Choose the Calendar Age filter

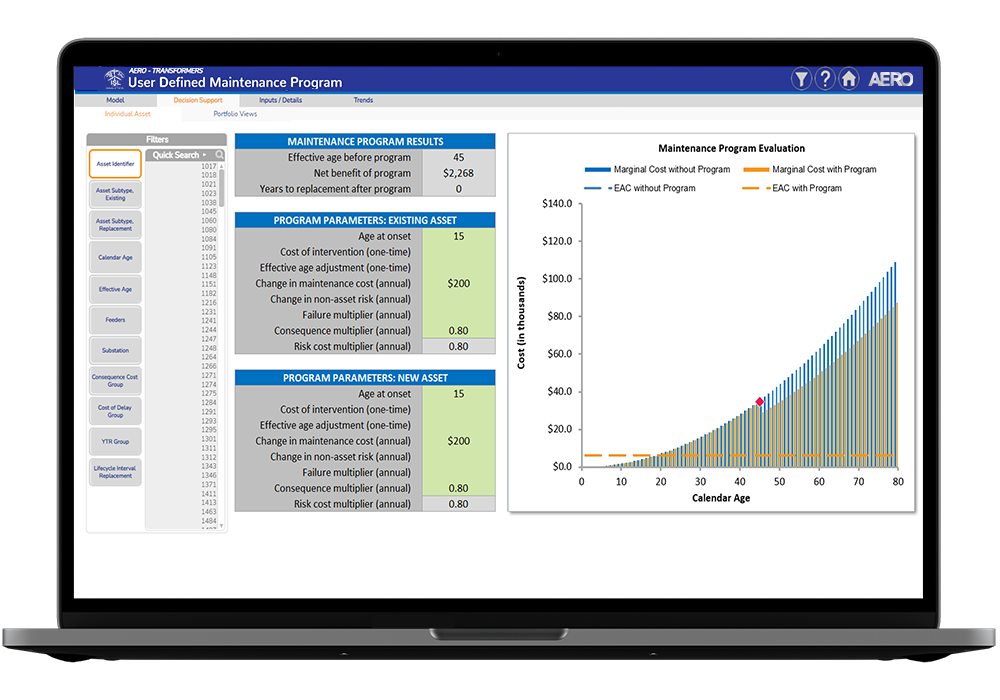(115, 258)
